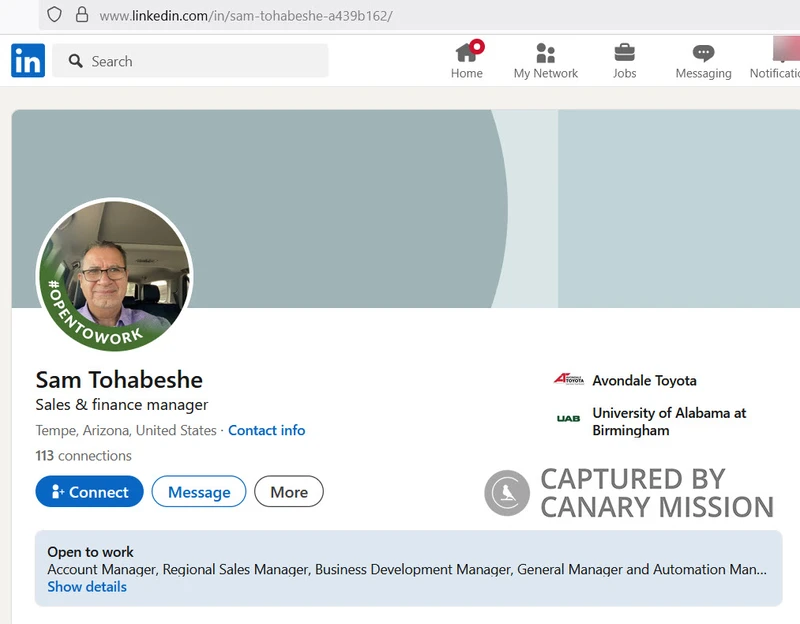Click the LinkedIn logo icon

click(28, 60)
